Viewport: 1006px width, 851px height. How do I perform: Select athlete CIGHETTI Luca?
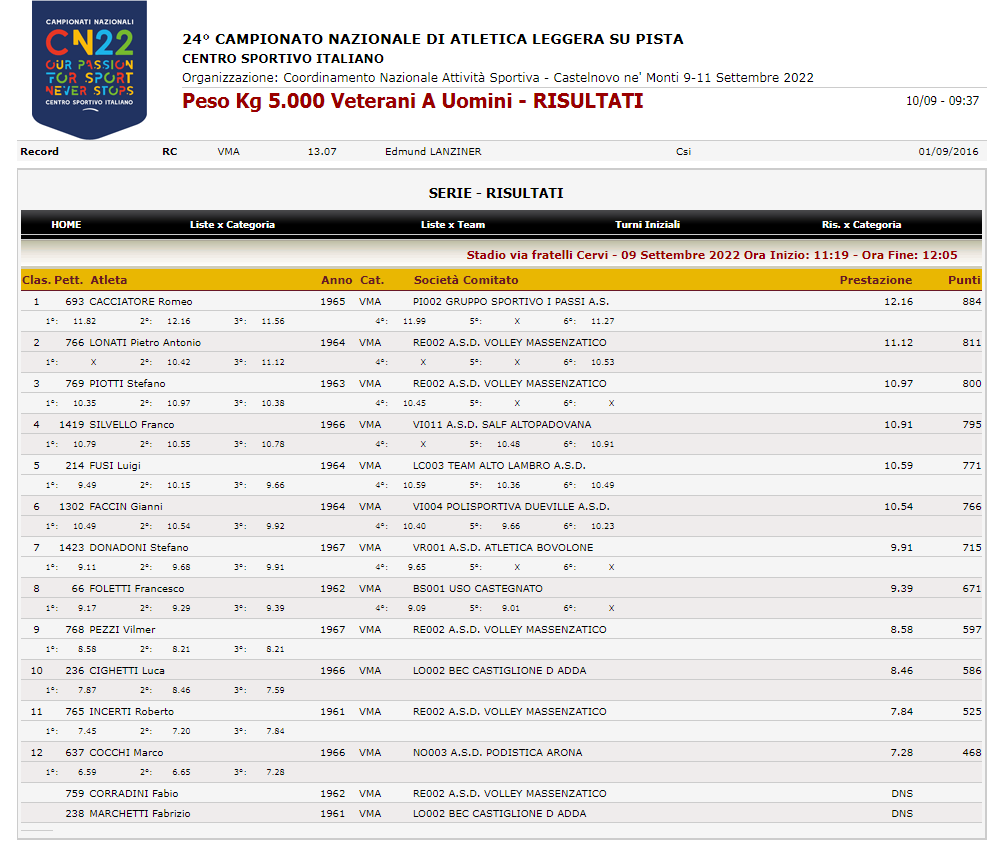[x=127, y=671]
